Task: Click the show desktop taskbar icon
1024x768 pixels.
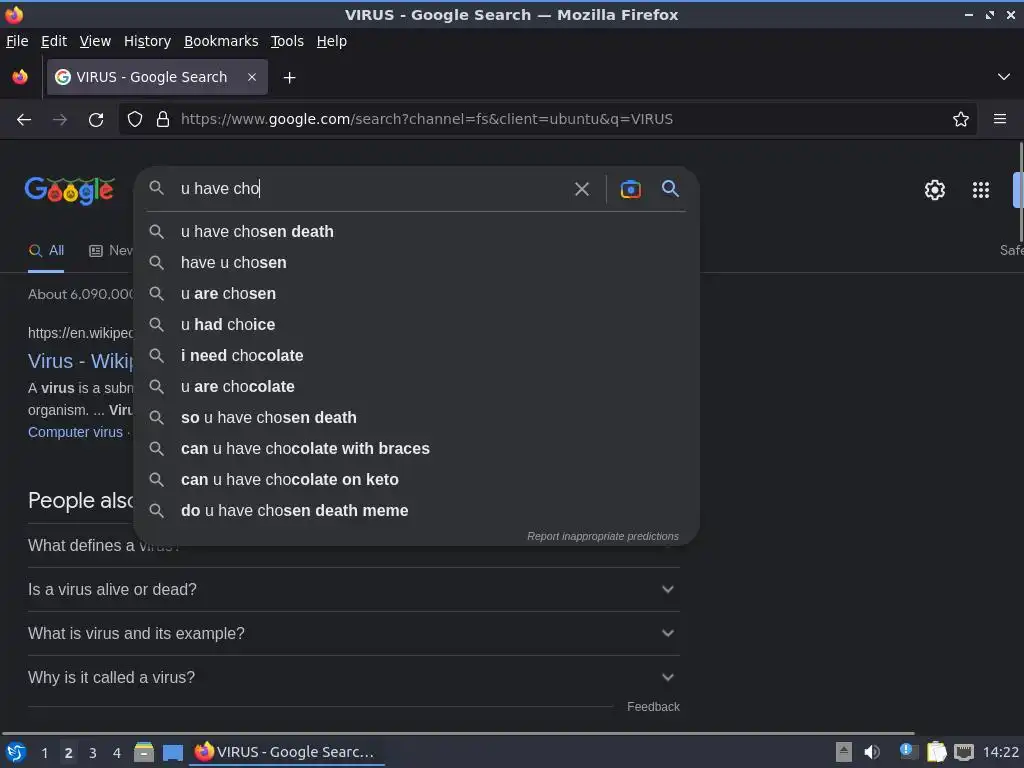Action: pyautogui.click(x=173, y=753)
